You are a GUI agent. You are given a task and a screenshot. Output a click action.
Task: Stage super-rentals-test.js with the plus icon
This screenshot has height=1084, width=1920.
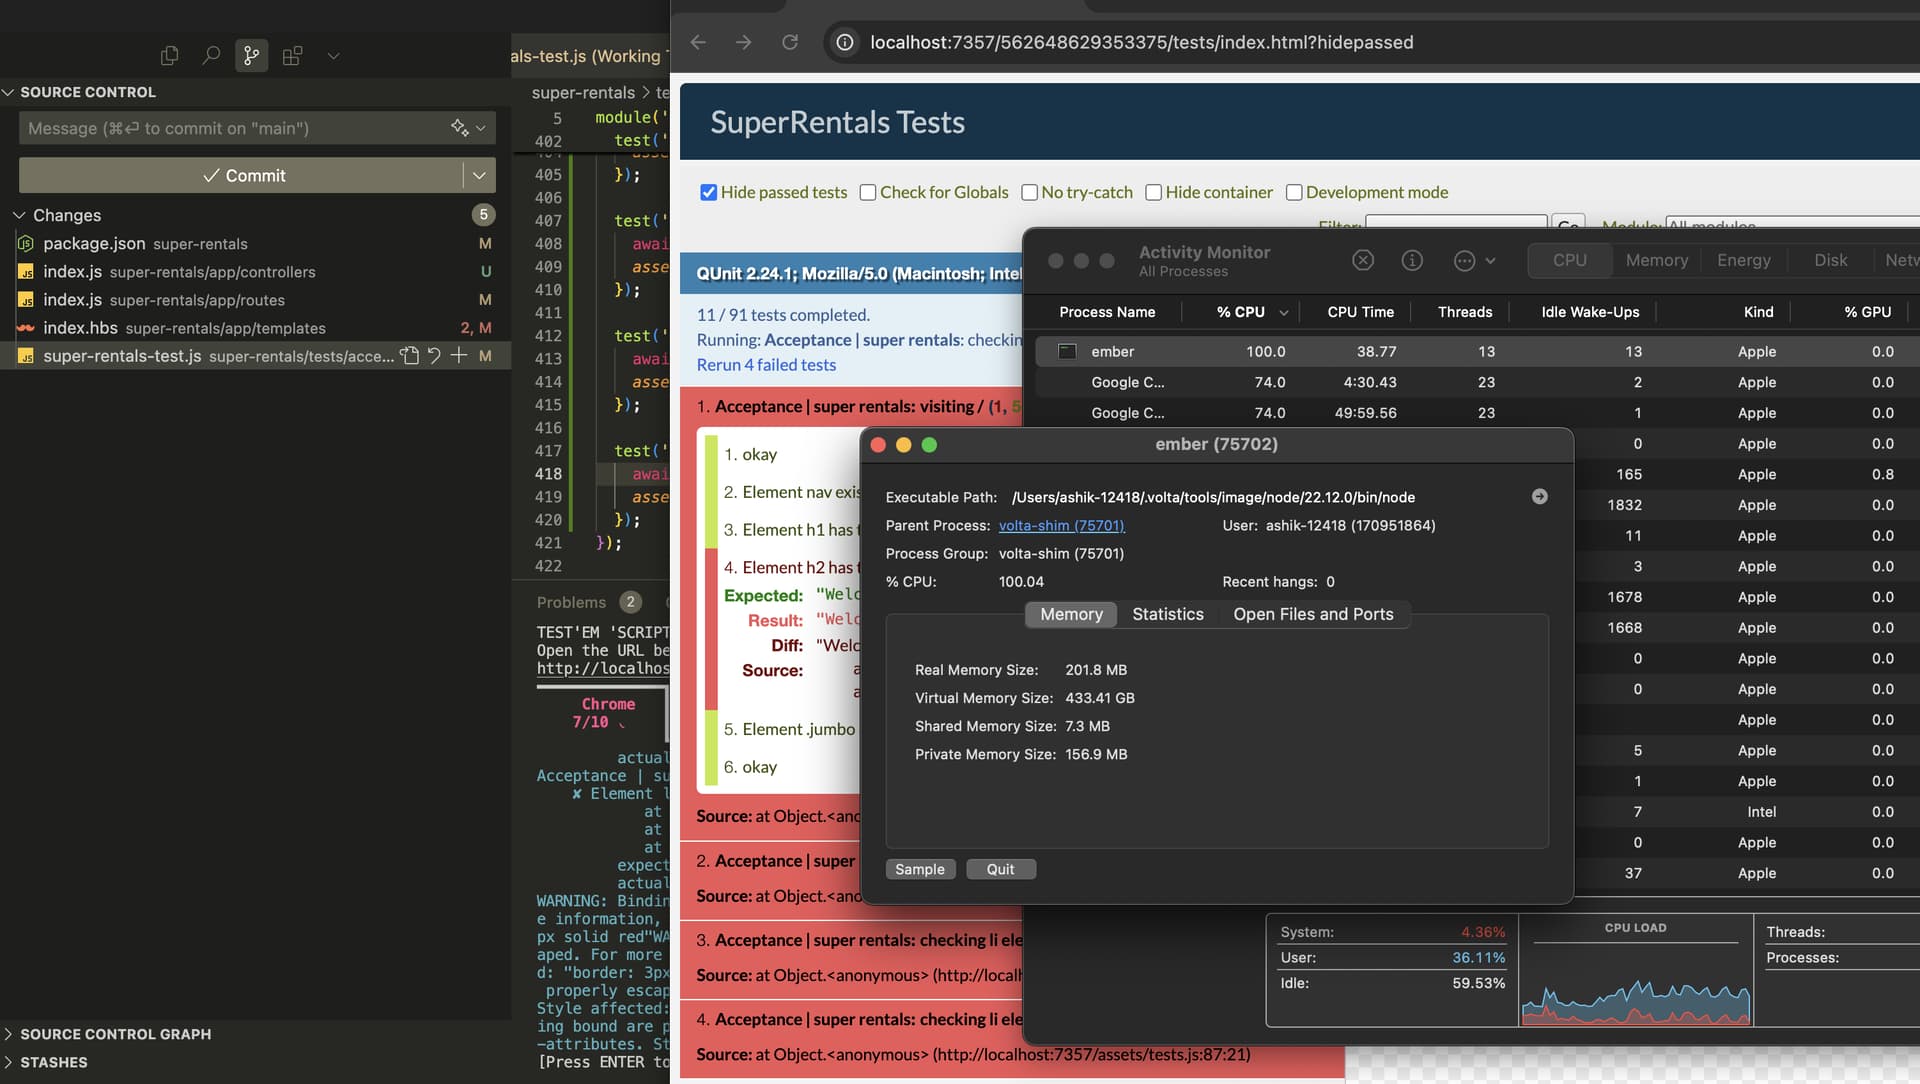coord(459,356)
